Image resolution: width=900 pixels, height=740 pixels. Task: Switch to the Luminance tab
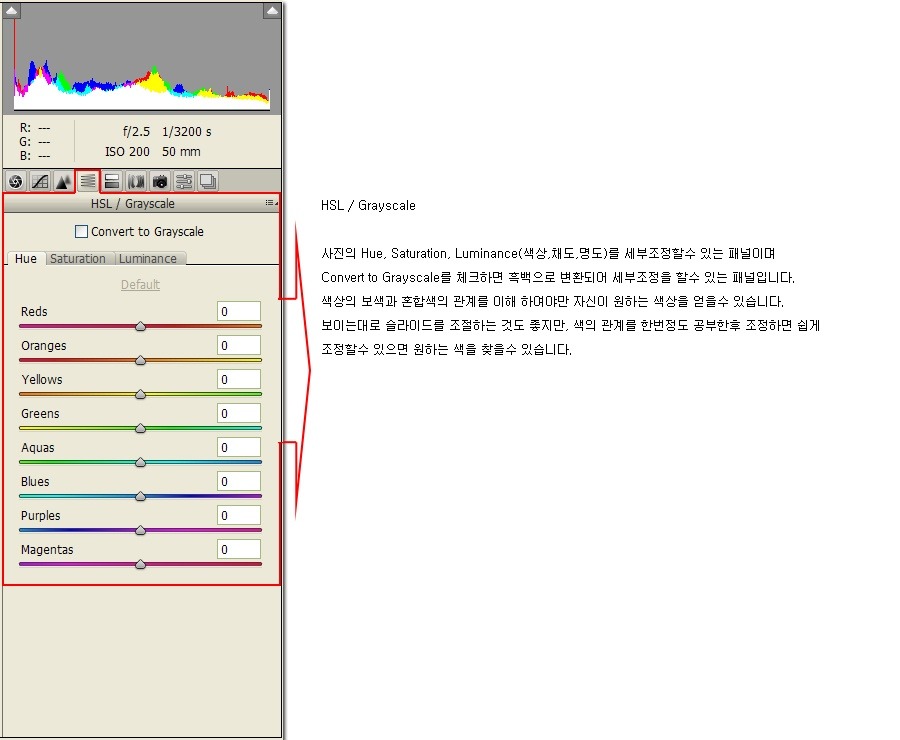(148, 258)
